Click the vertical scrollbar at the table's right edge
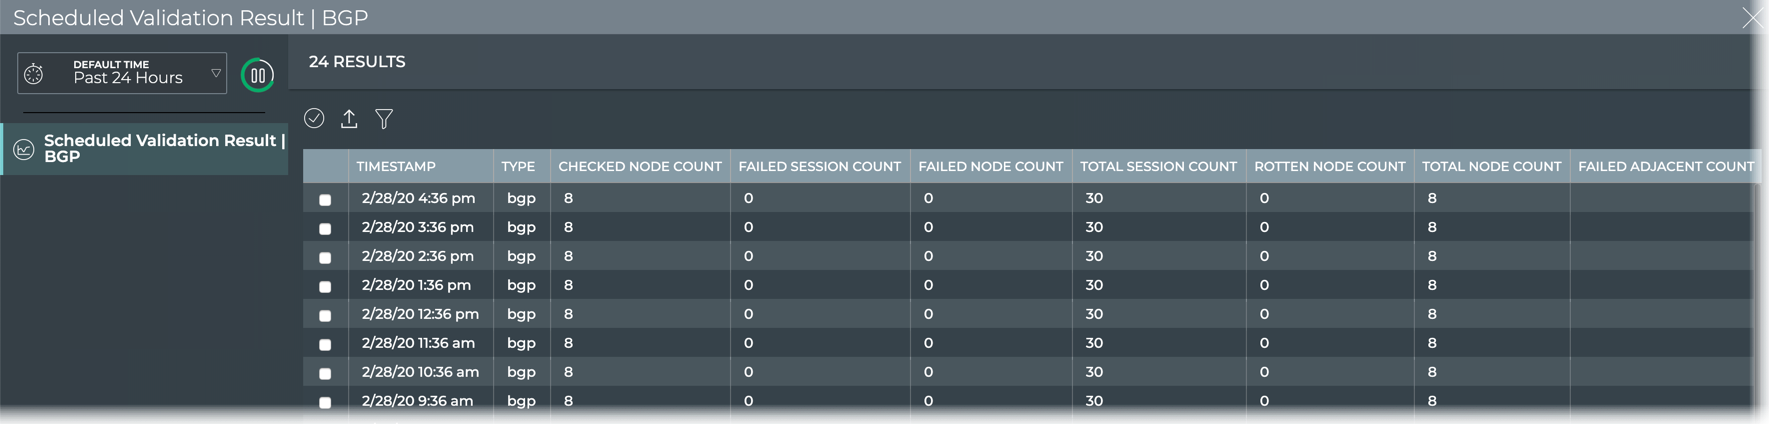This screenshot has height=424, width=1769. 1758,300
